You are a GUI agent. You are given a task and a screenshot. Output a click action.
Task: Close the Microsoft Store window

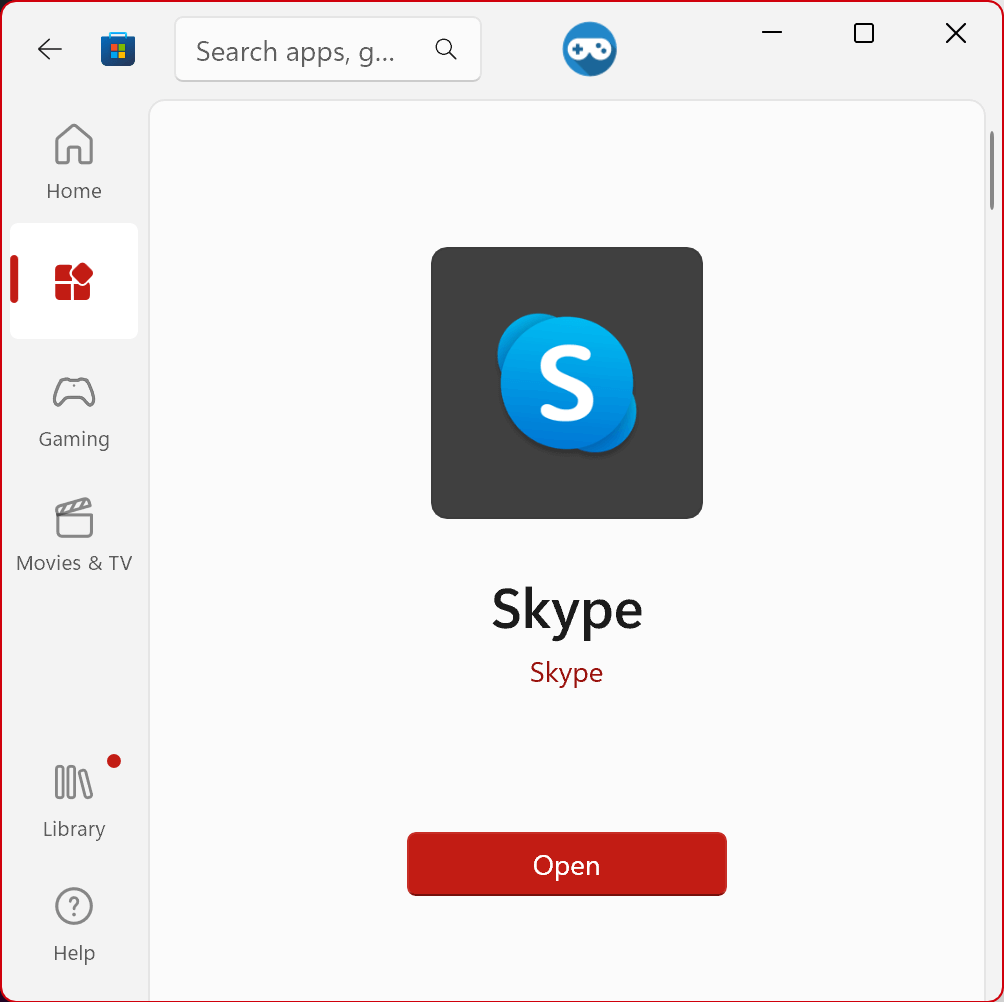coord(955,33)
